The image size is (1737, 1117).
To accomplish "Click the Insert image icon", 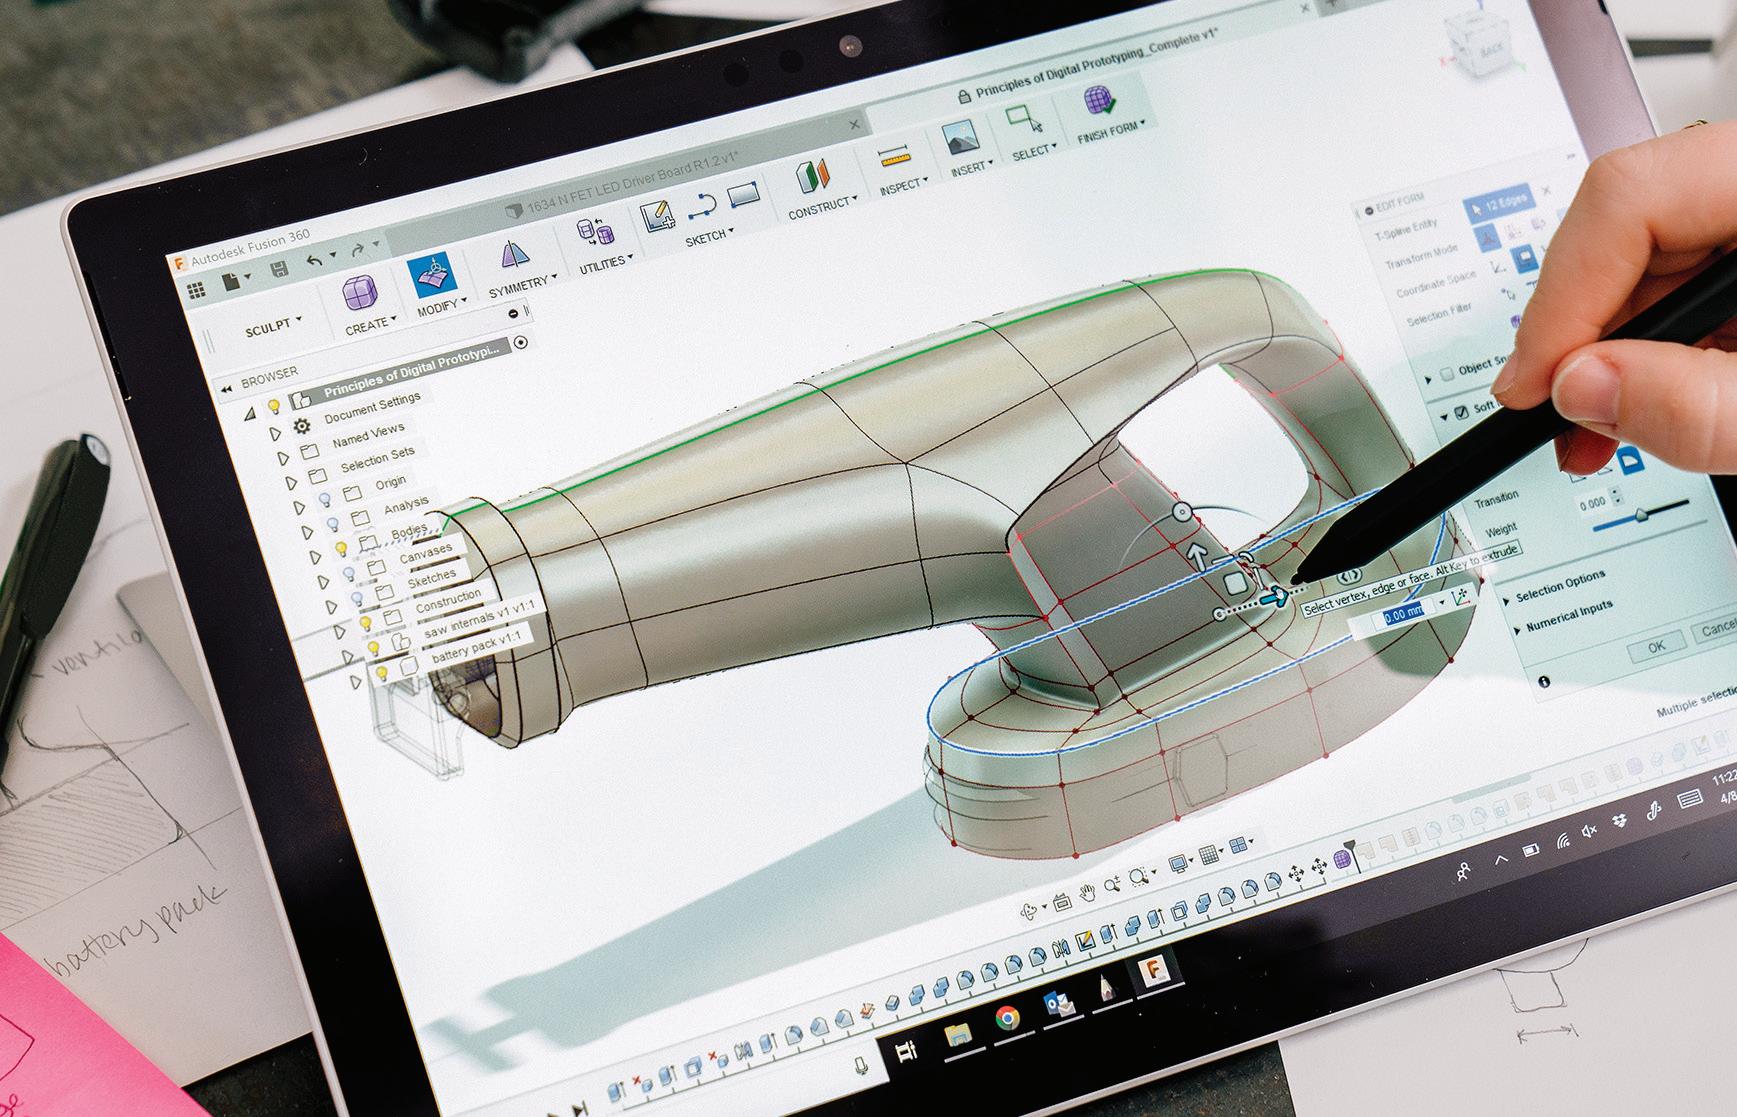I will 960,137.
